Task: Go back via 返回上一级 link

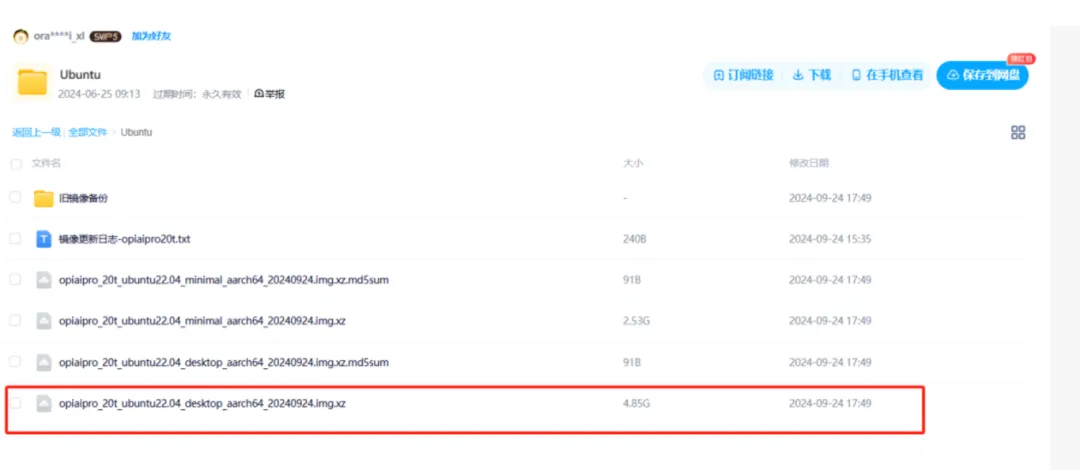Action: tap(36, 132)
